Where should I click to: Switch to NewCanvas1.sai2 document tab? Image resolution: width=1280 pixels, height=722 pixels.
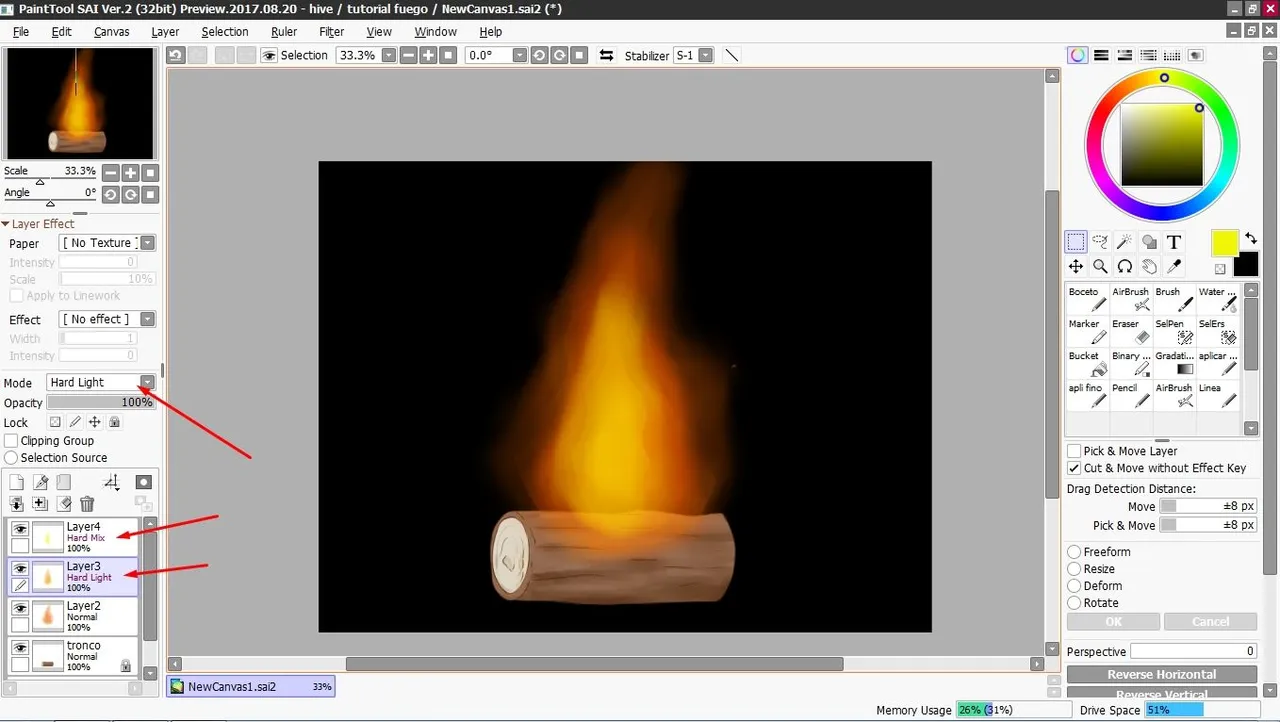(250, 687)
